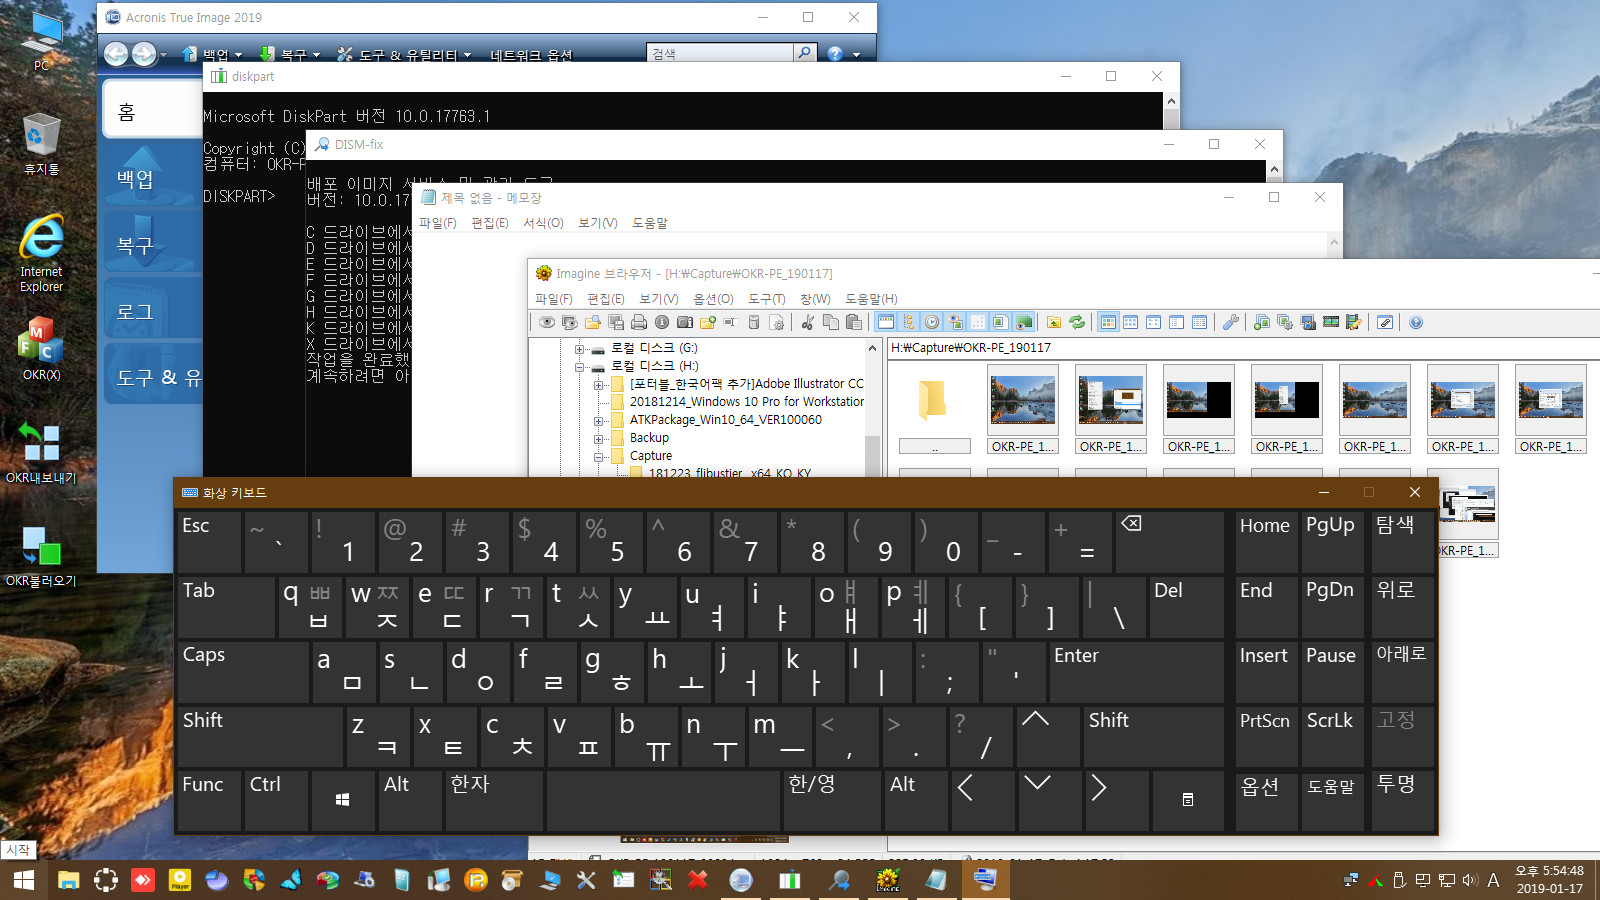Toggle the 한/영 language key on keyboard
Screen dimensions: 1600x900
point(831,800)
